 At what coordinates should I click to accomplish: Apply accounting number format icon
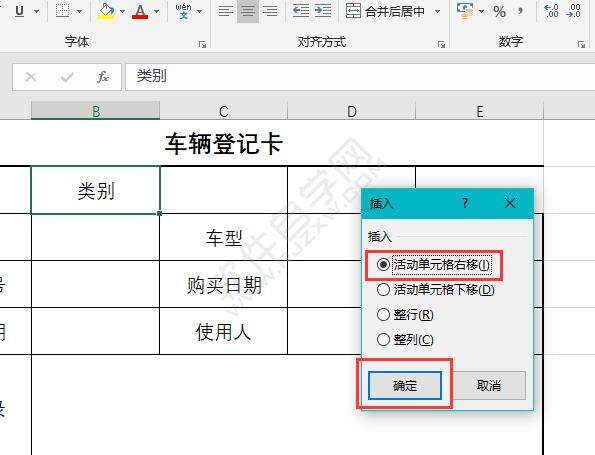(465, 11)
